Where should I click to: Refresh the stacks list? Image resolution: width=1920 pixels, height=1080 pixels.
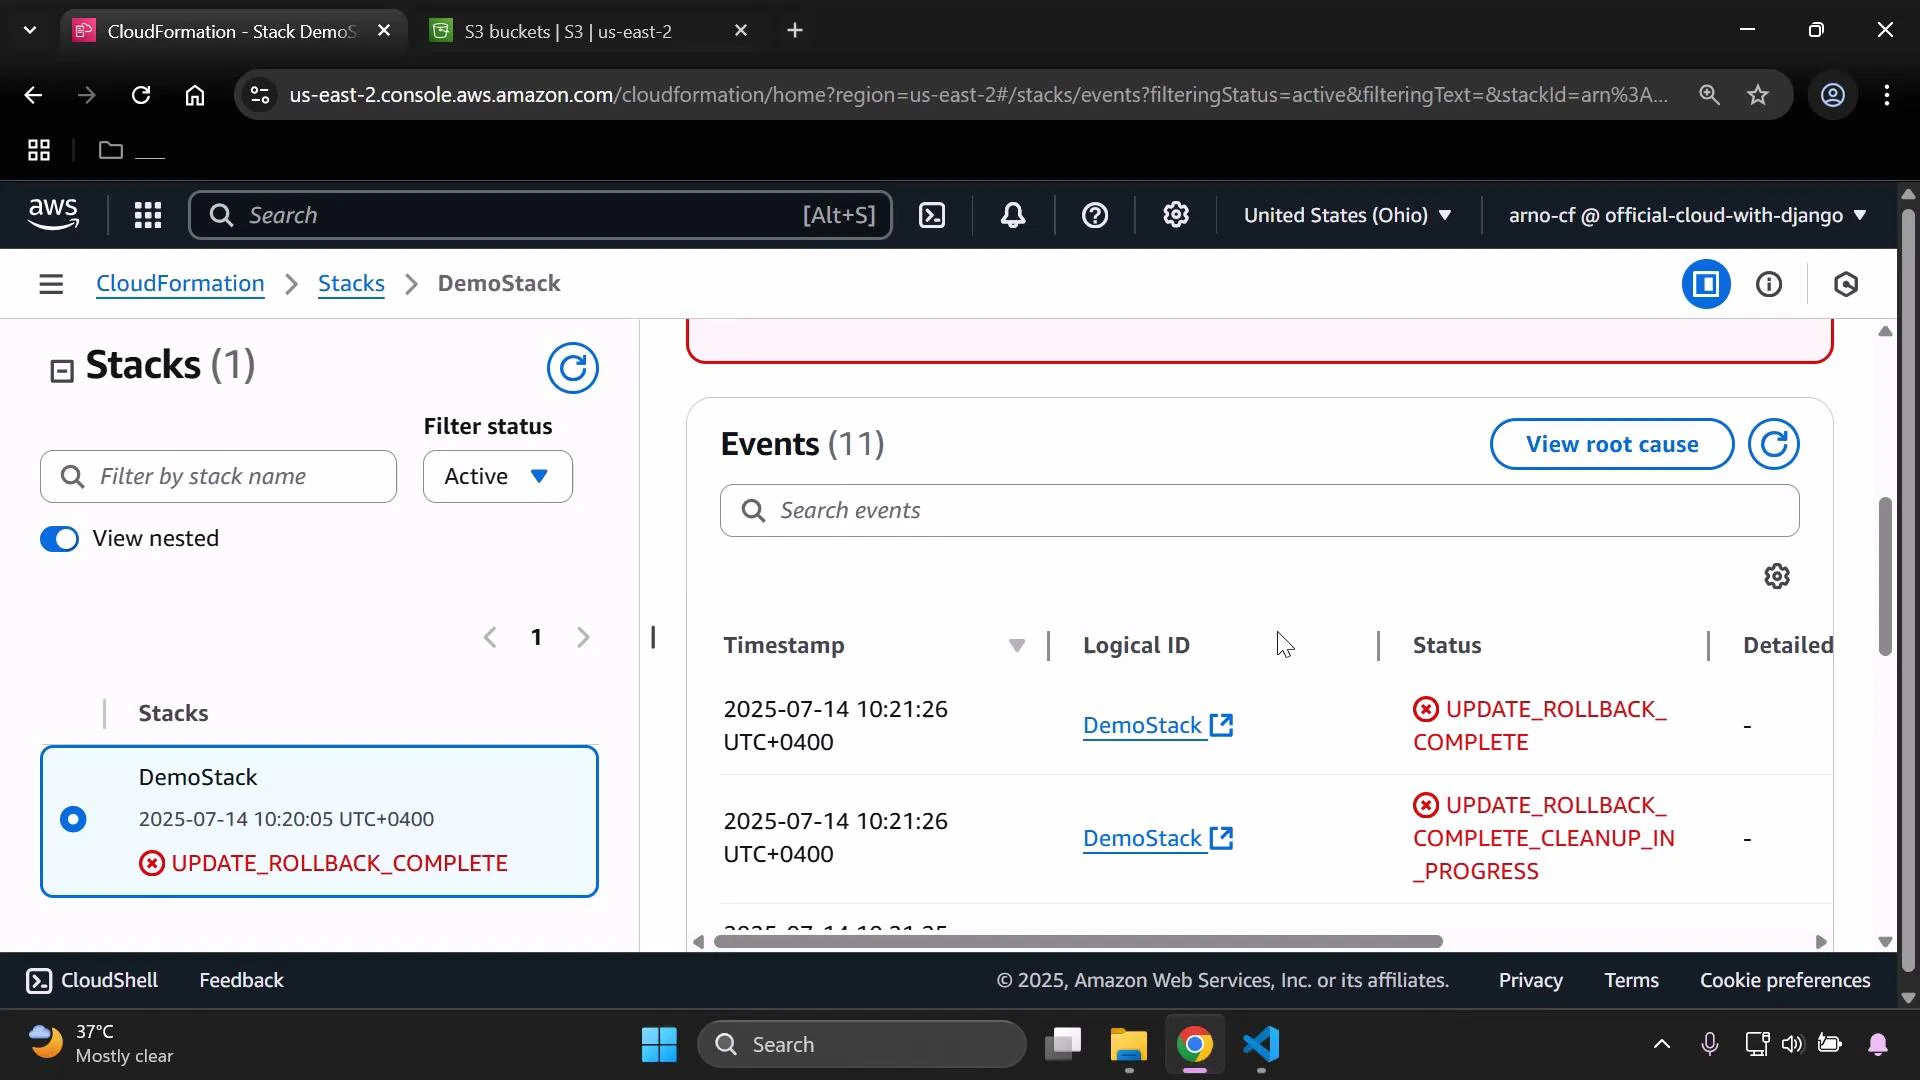pyautogui.click(x=573, y=368)
